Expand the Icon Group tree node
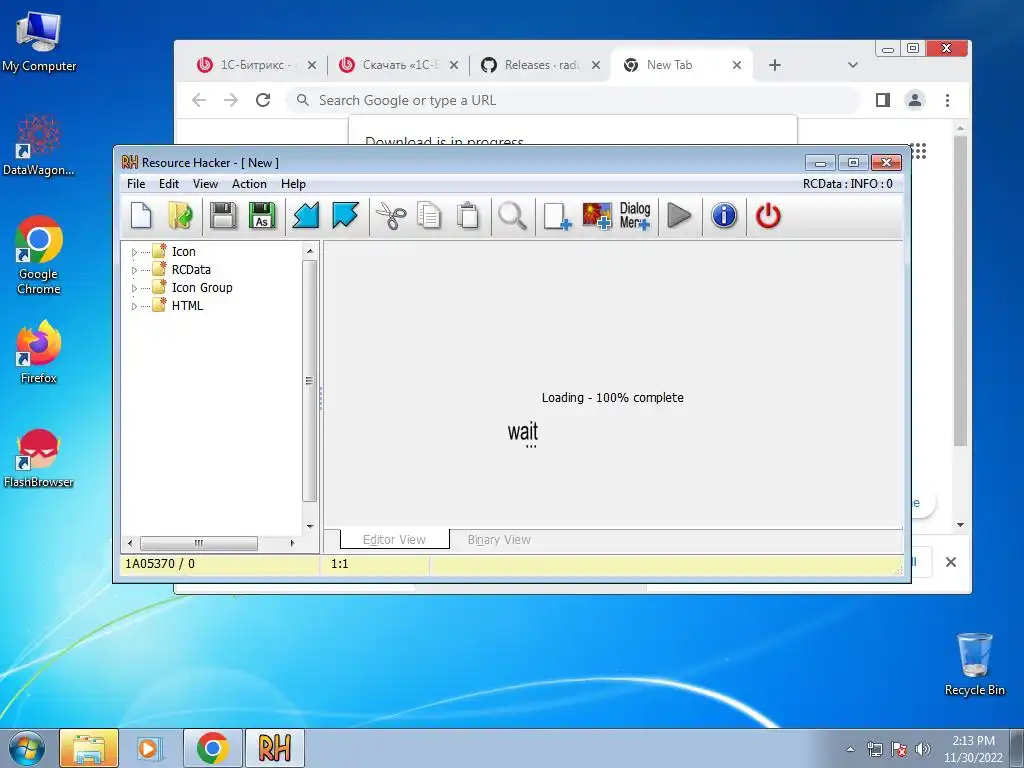The image size is (1024, 768). pos(135,288)
